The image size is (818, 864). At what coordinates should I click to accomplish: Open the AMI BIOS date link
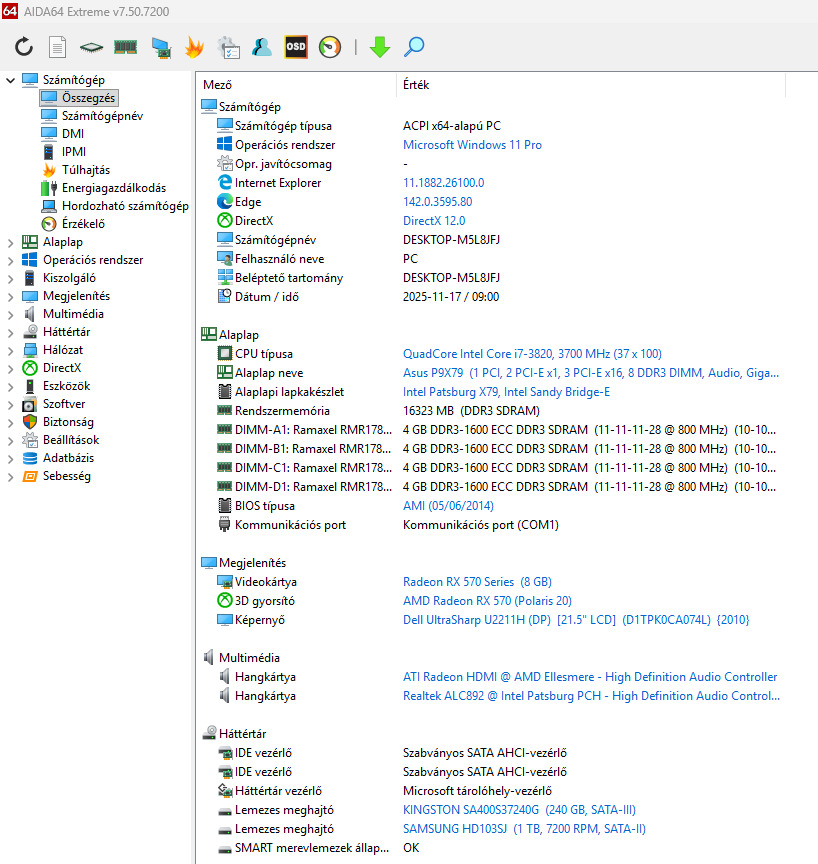[x=448, y=506]
